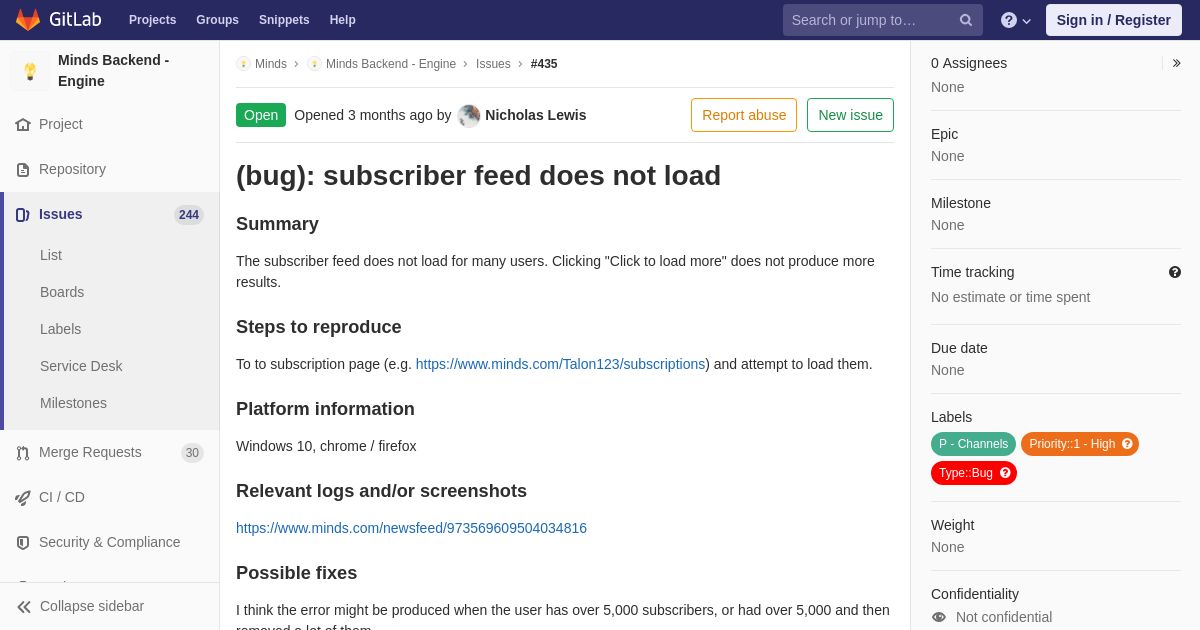Click the Open status badge

click(261, 115)
